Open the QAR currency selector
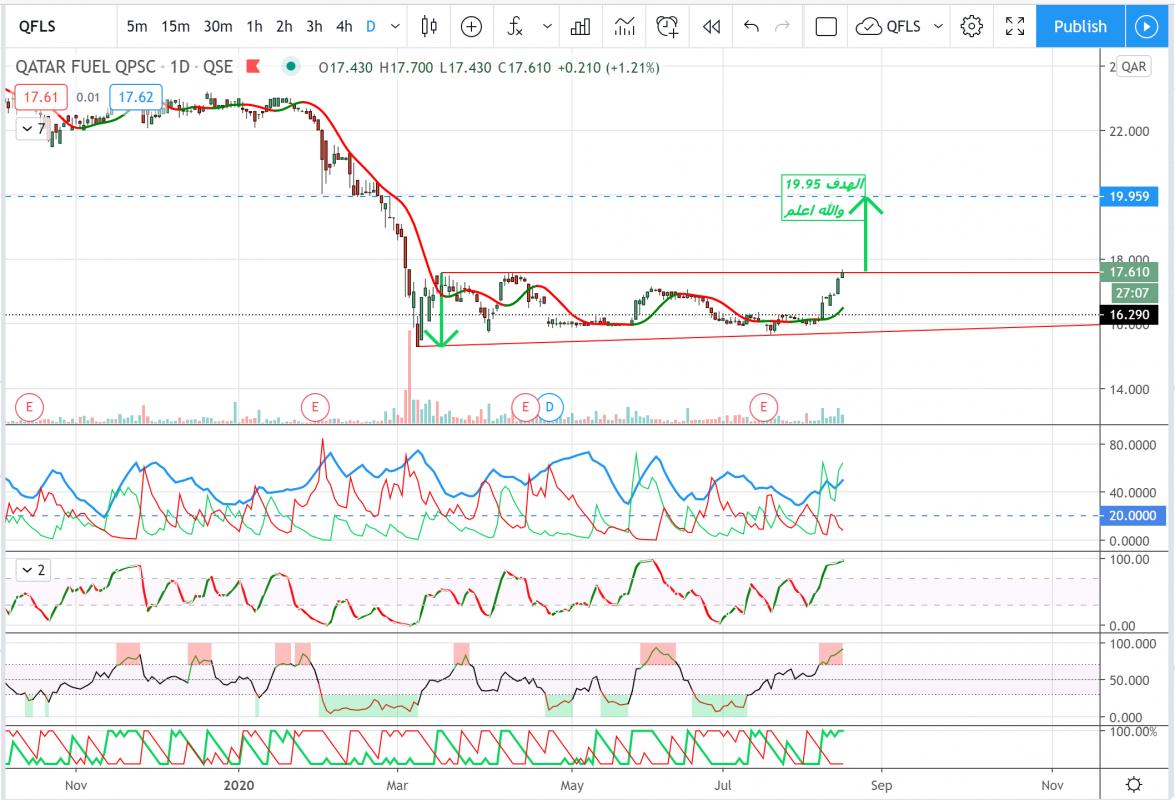The image size is (1175, 800). 1133,67
